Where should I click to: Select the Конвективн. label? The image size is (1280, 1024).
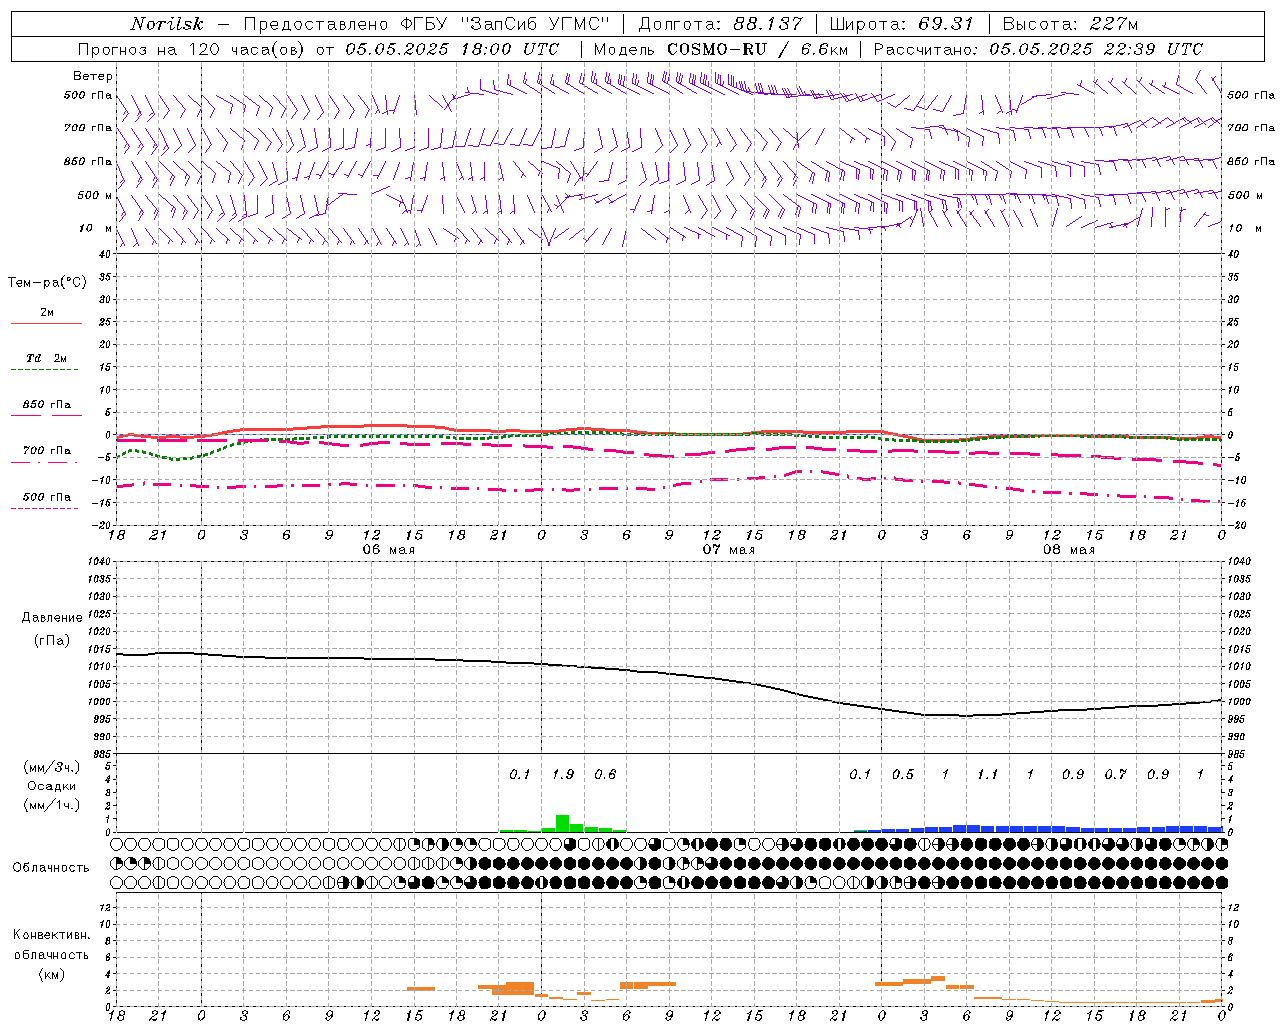pyautogui.click(x=52, y=935)
